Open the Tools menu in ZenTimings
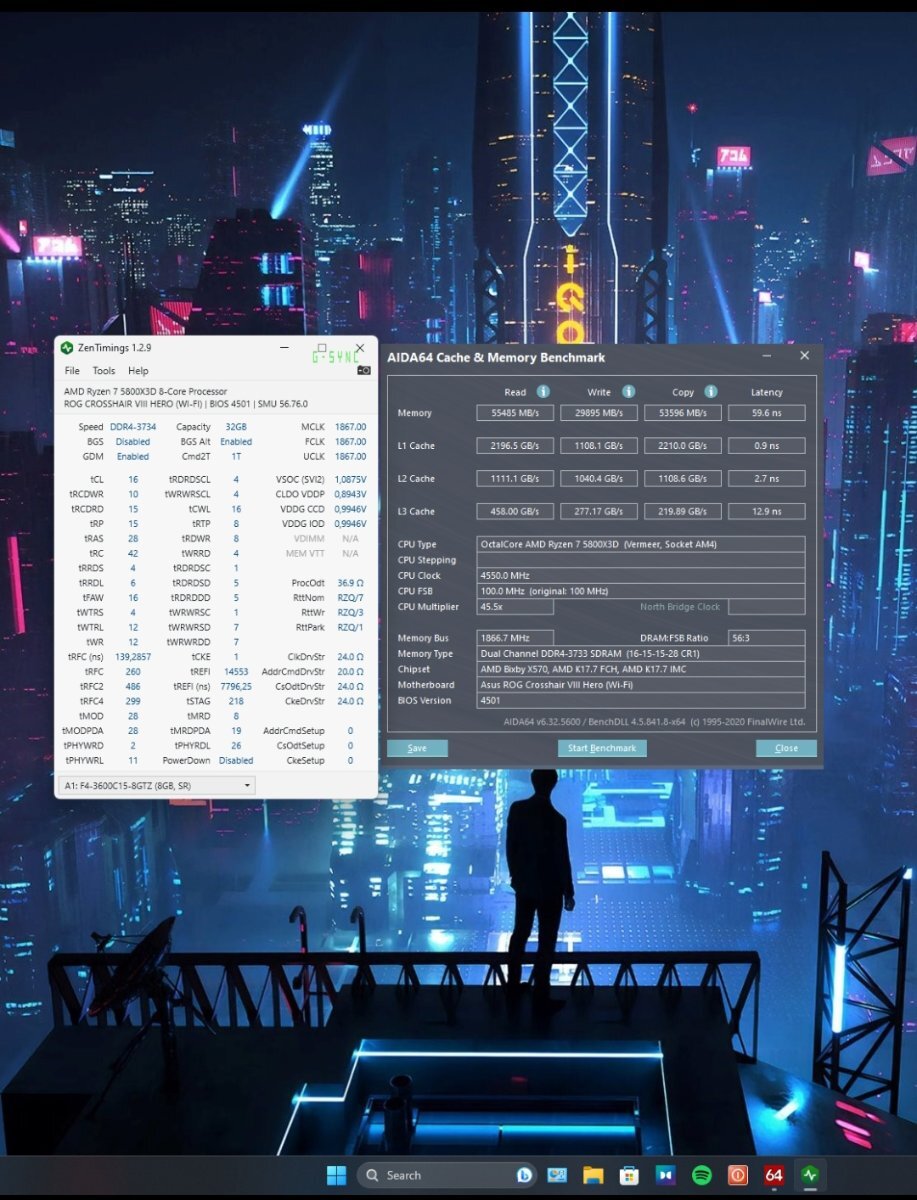 point(104,371)
